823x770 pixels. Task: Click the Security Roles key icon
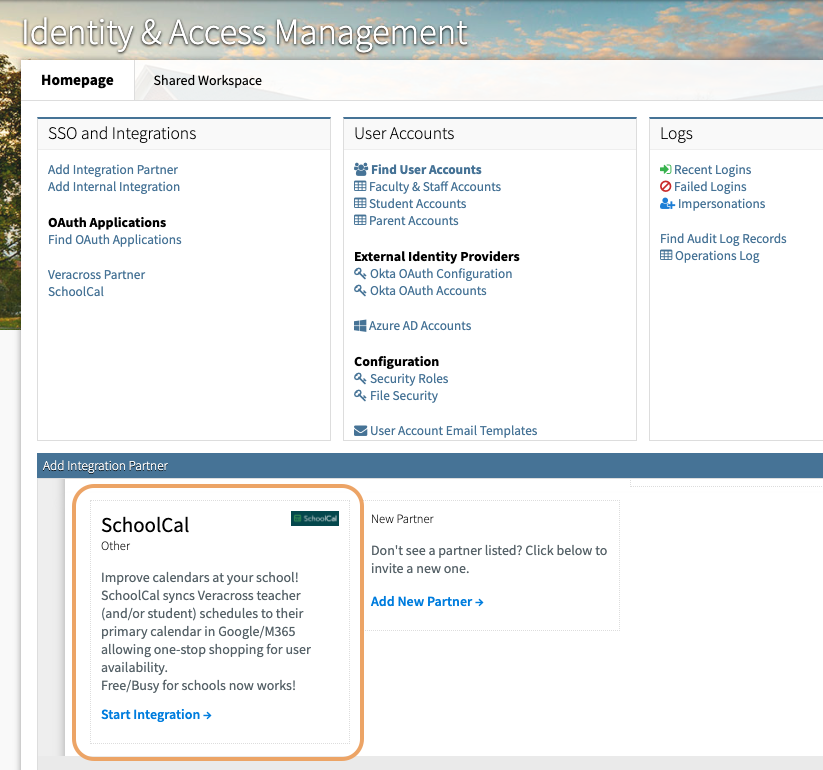[360, 378]
